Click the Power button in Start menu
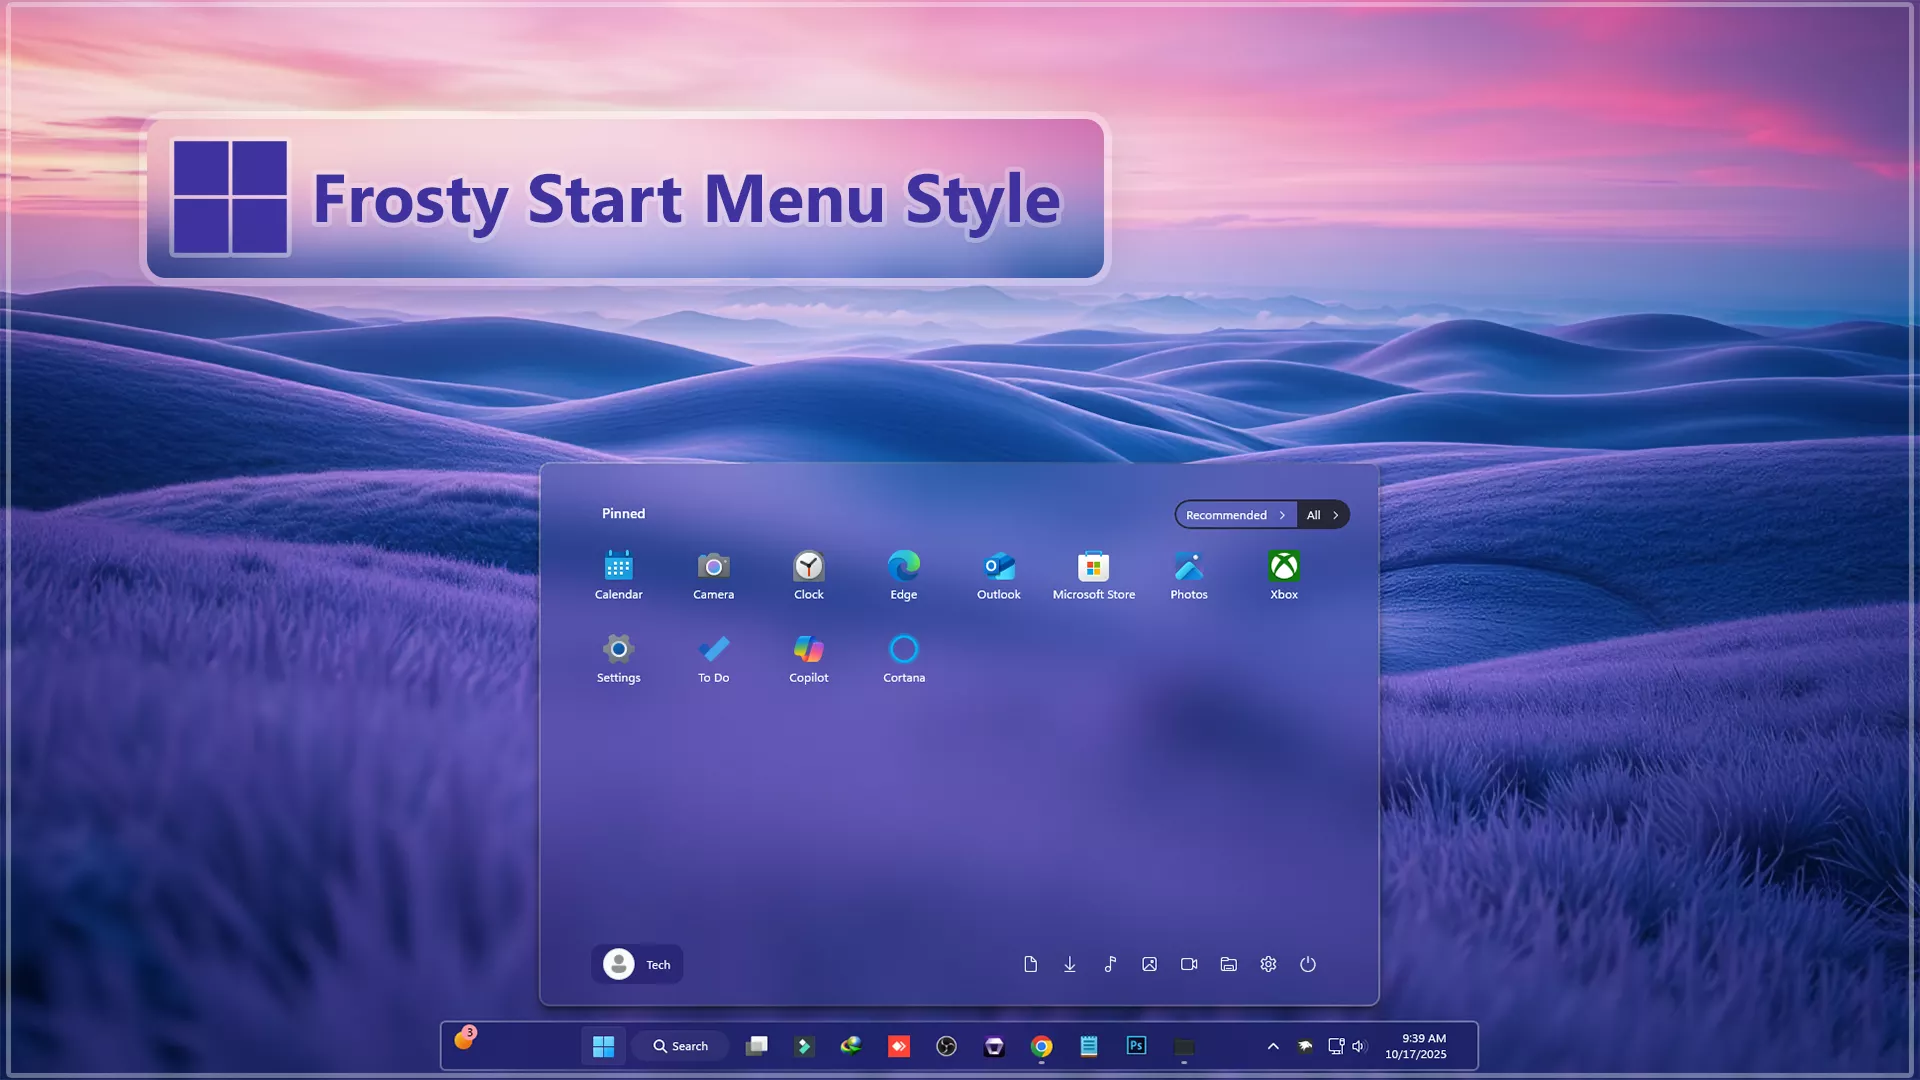This screenshot has height=1080, width=1920. point(1307,964)
